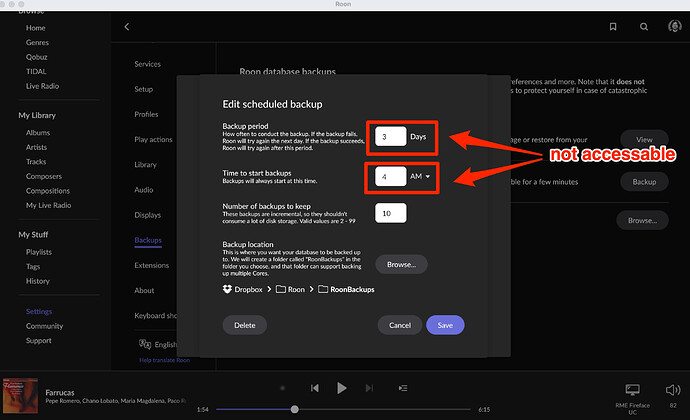Browse for backup location in dialog
The width and height of the screenshot is (690, 420).
coord(401,264)
